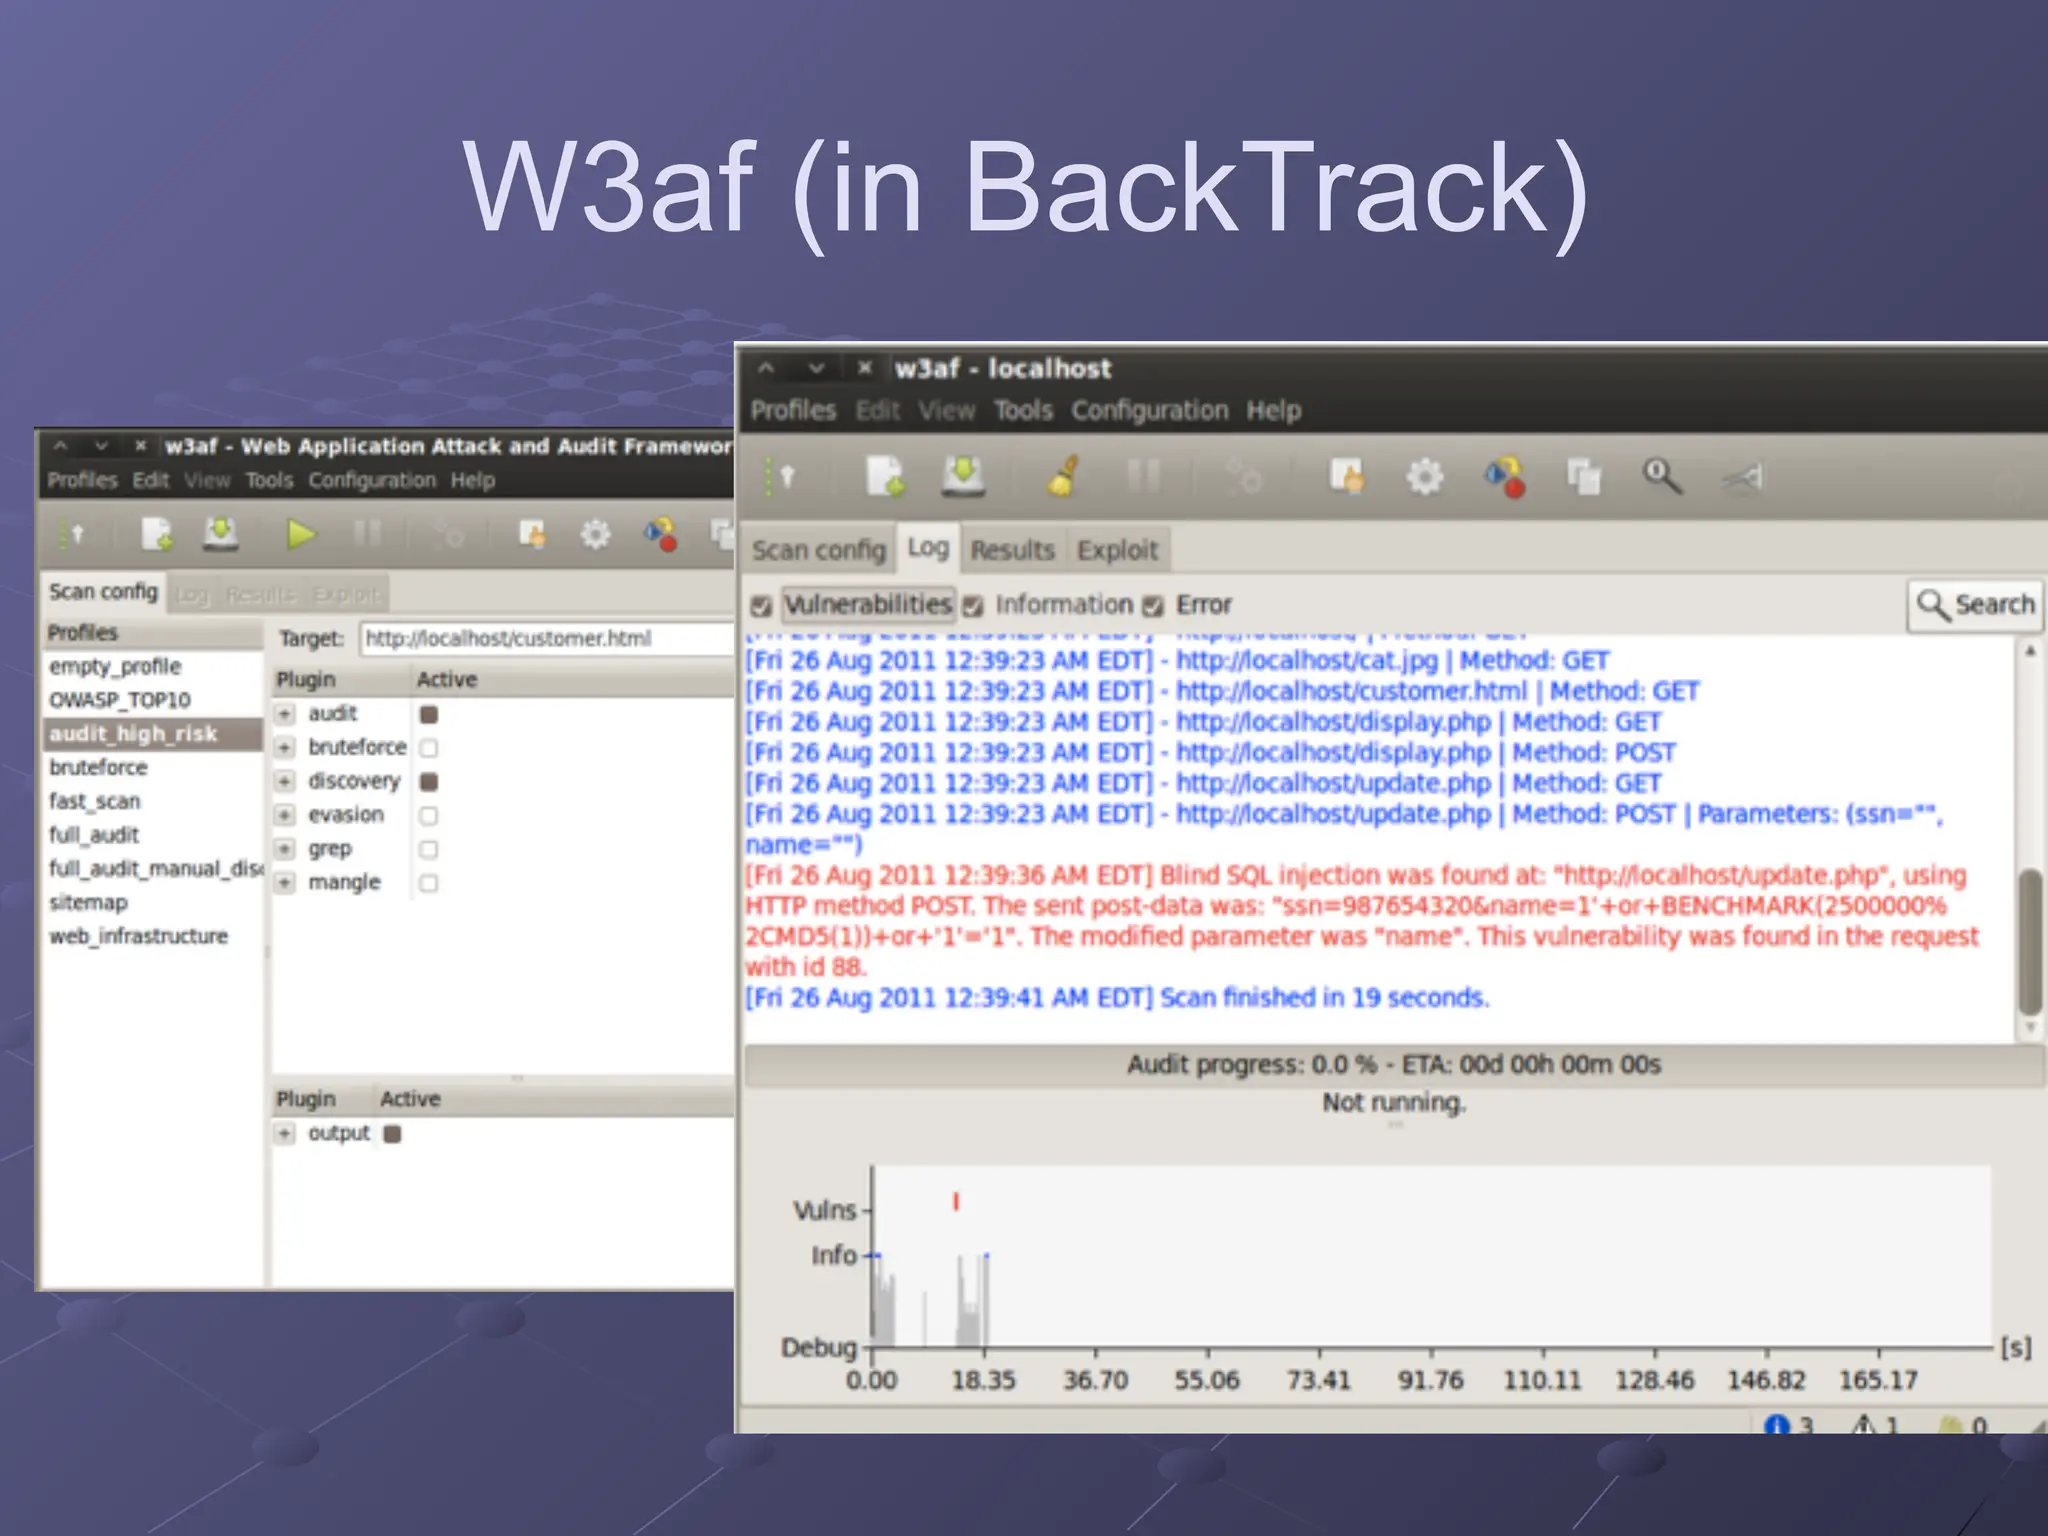Click the manual request icon in left window toolbar
2048x1536 pixels.
[x=532, y=535]
